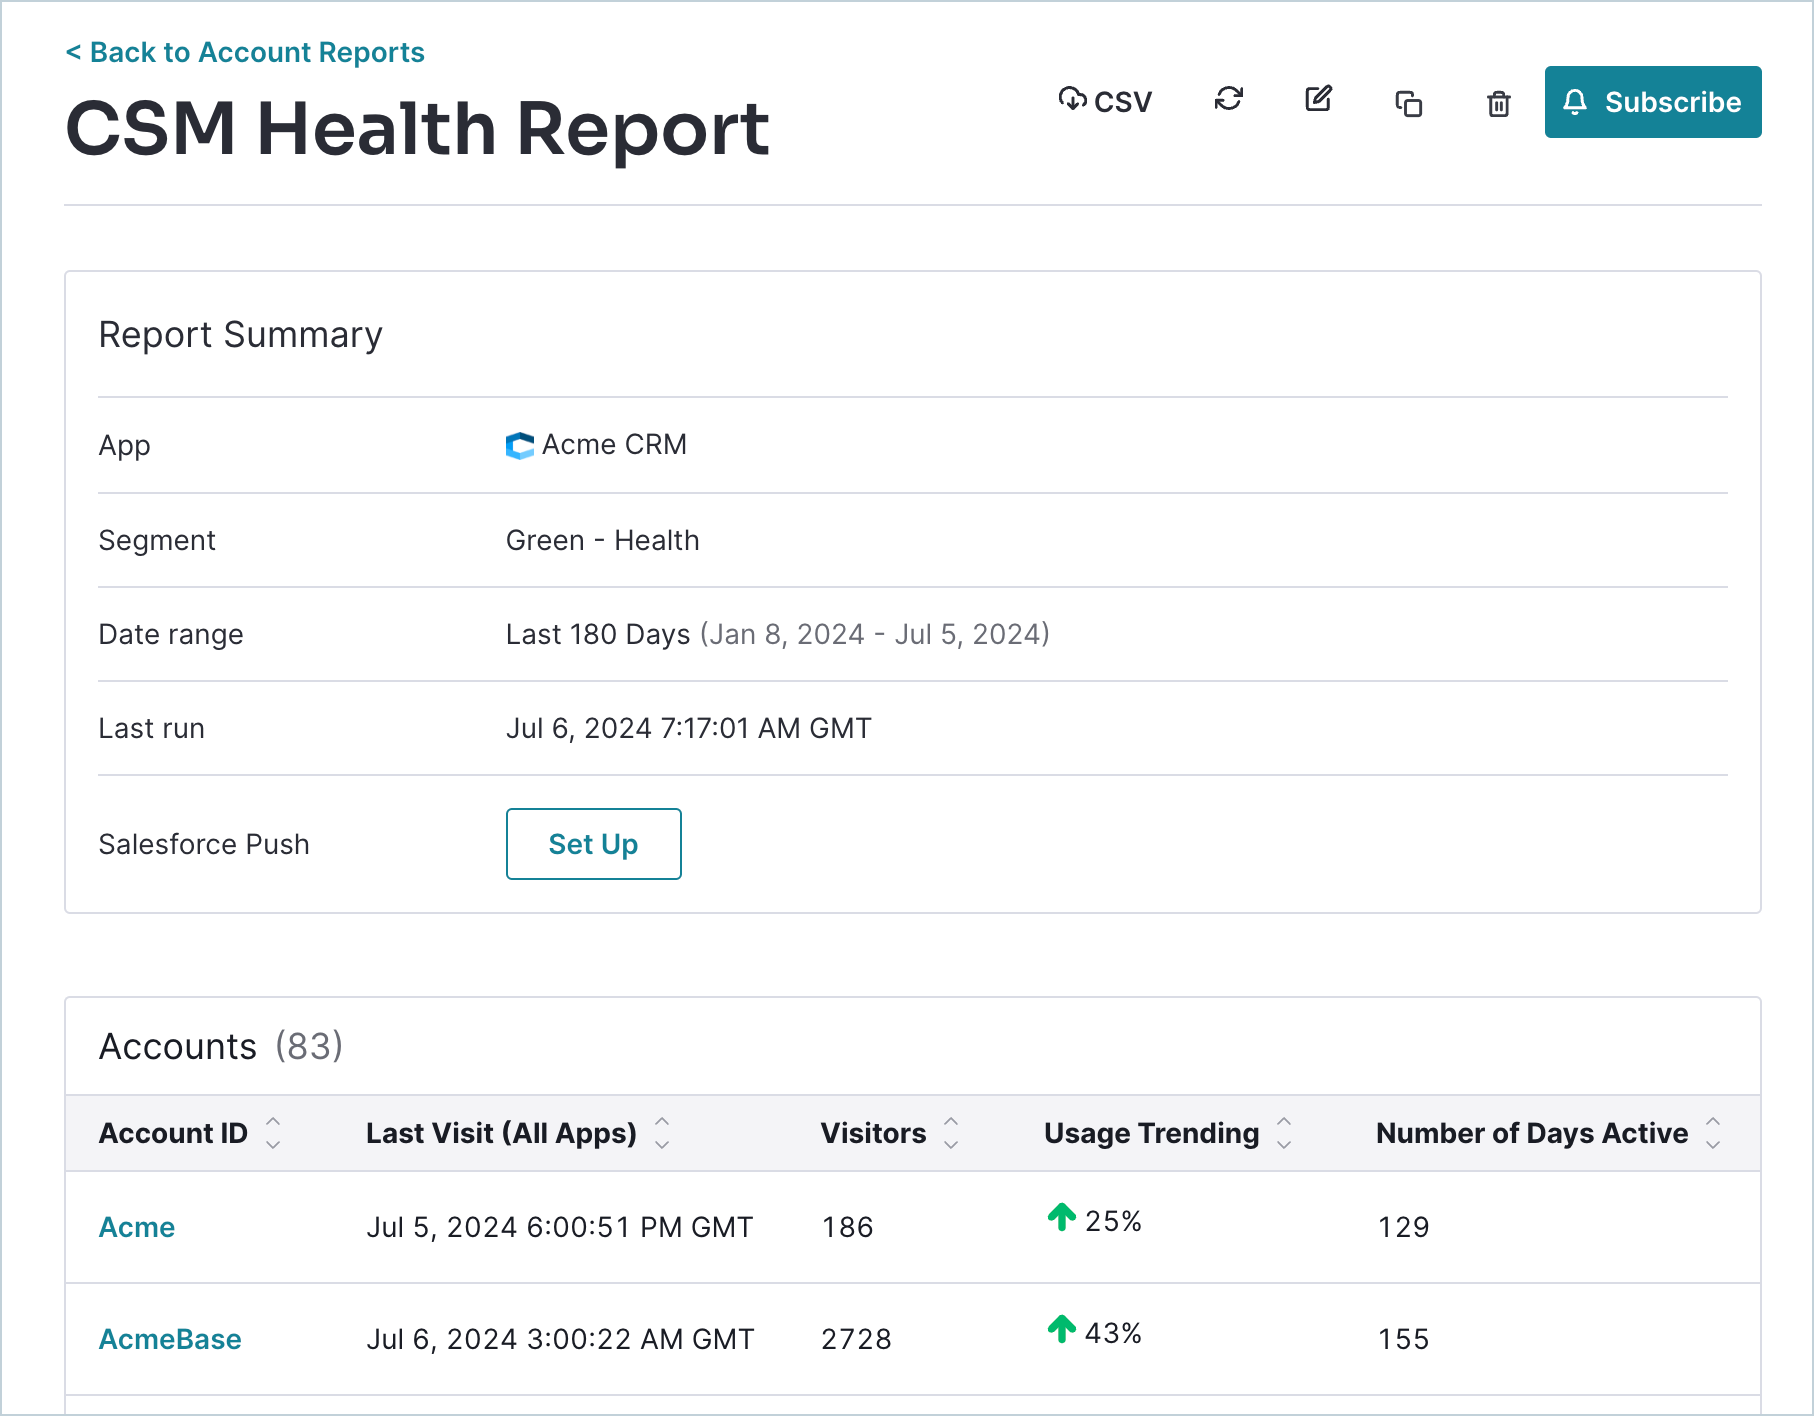Click the green up arrow beside 25%
The width and height of the screenshot is (1814, 1416).
[1061, 1218]
